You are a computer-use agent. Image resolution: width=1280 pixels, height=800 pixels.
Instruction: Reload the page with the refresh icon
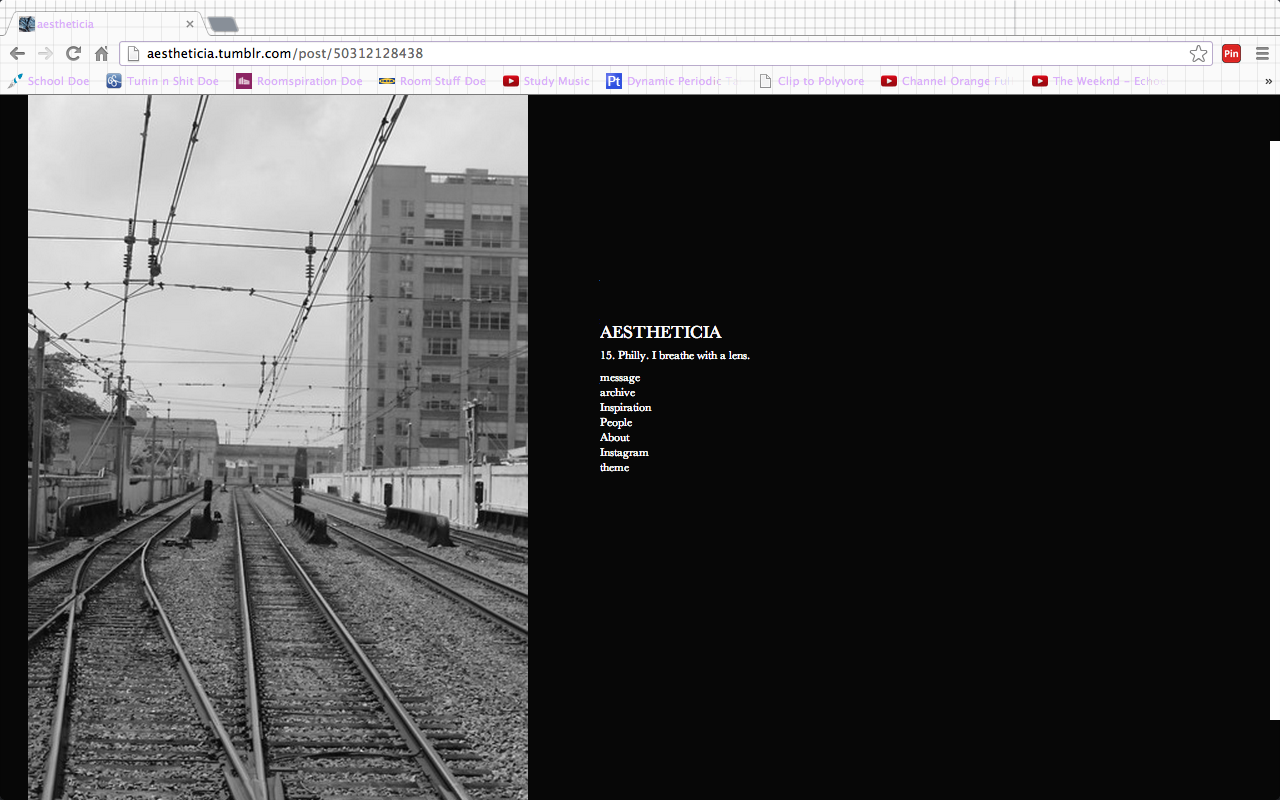tap(73, 54)
